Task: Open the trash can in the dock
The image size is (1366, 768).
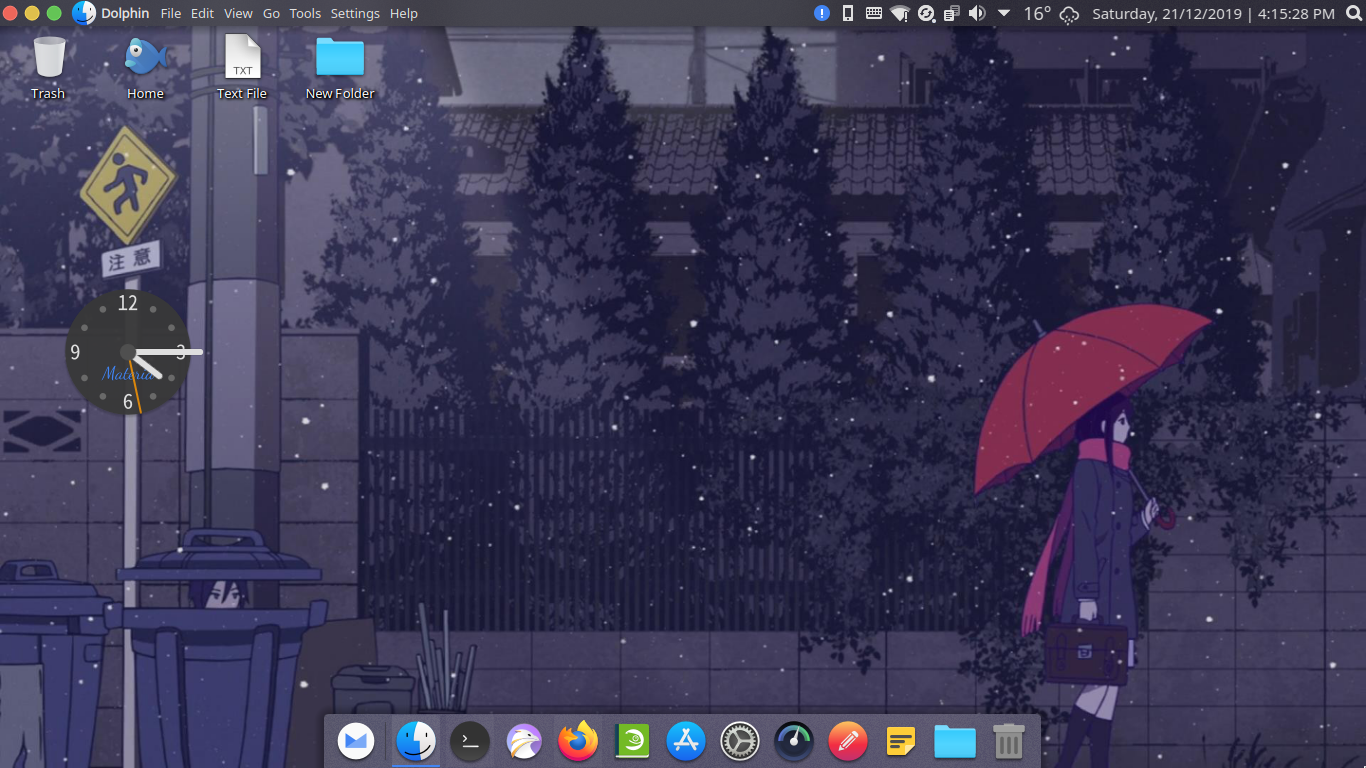Action: (x=1008, y=741)
